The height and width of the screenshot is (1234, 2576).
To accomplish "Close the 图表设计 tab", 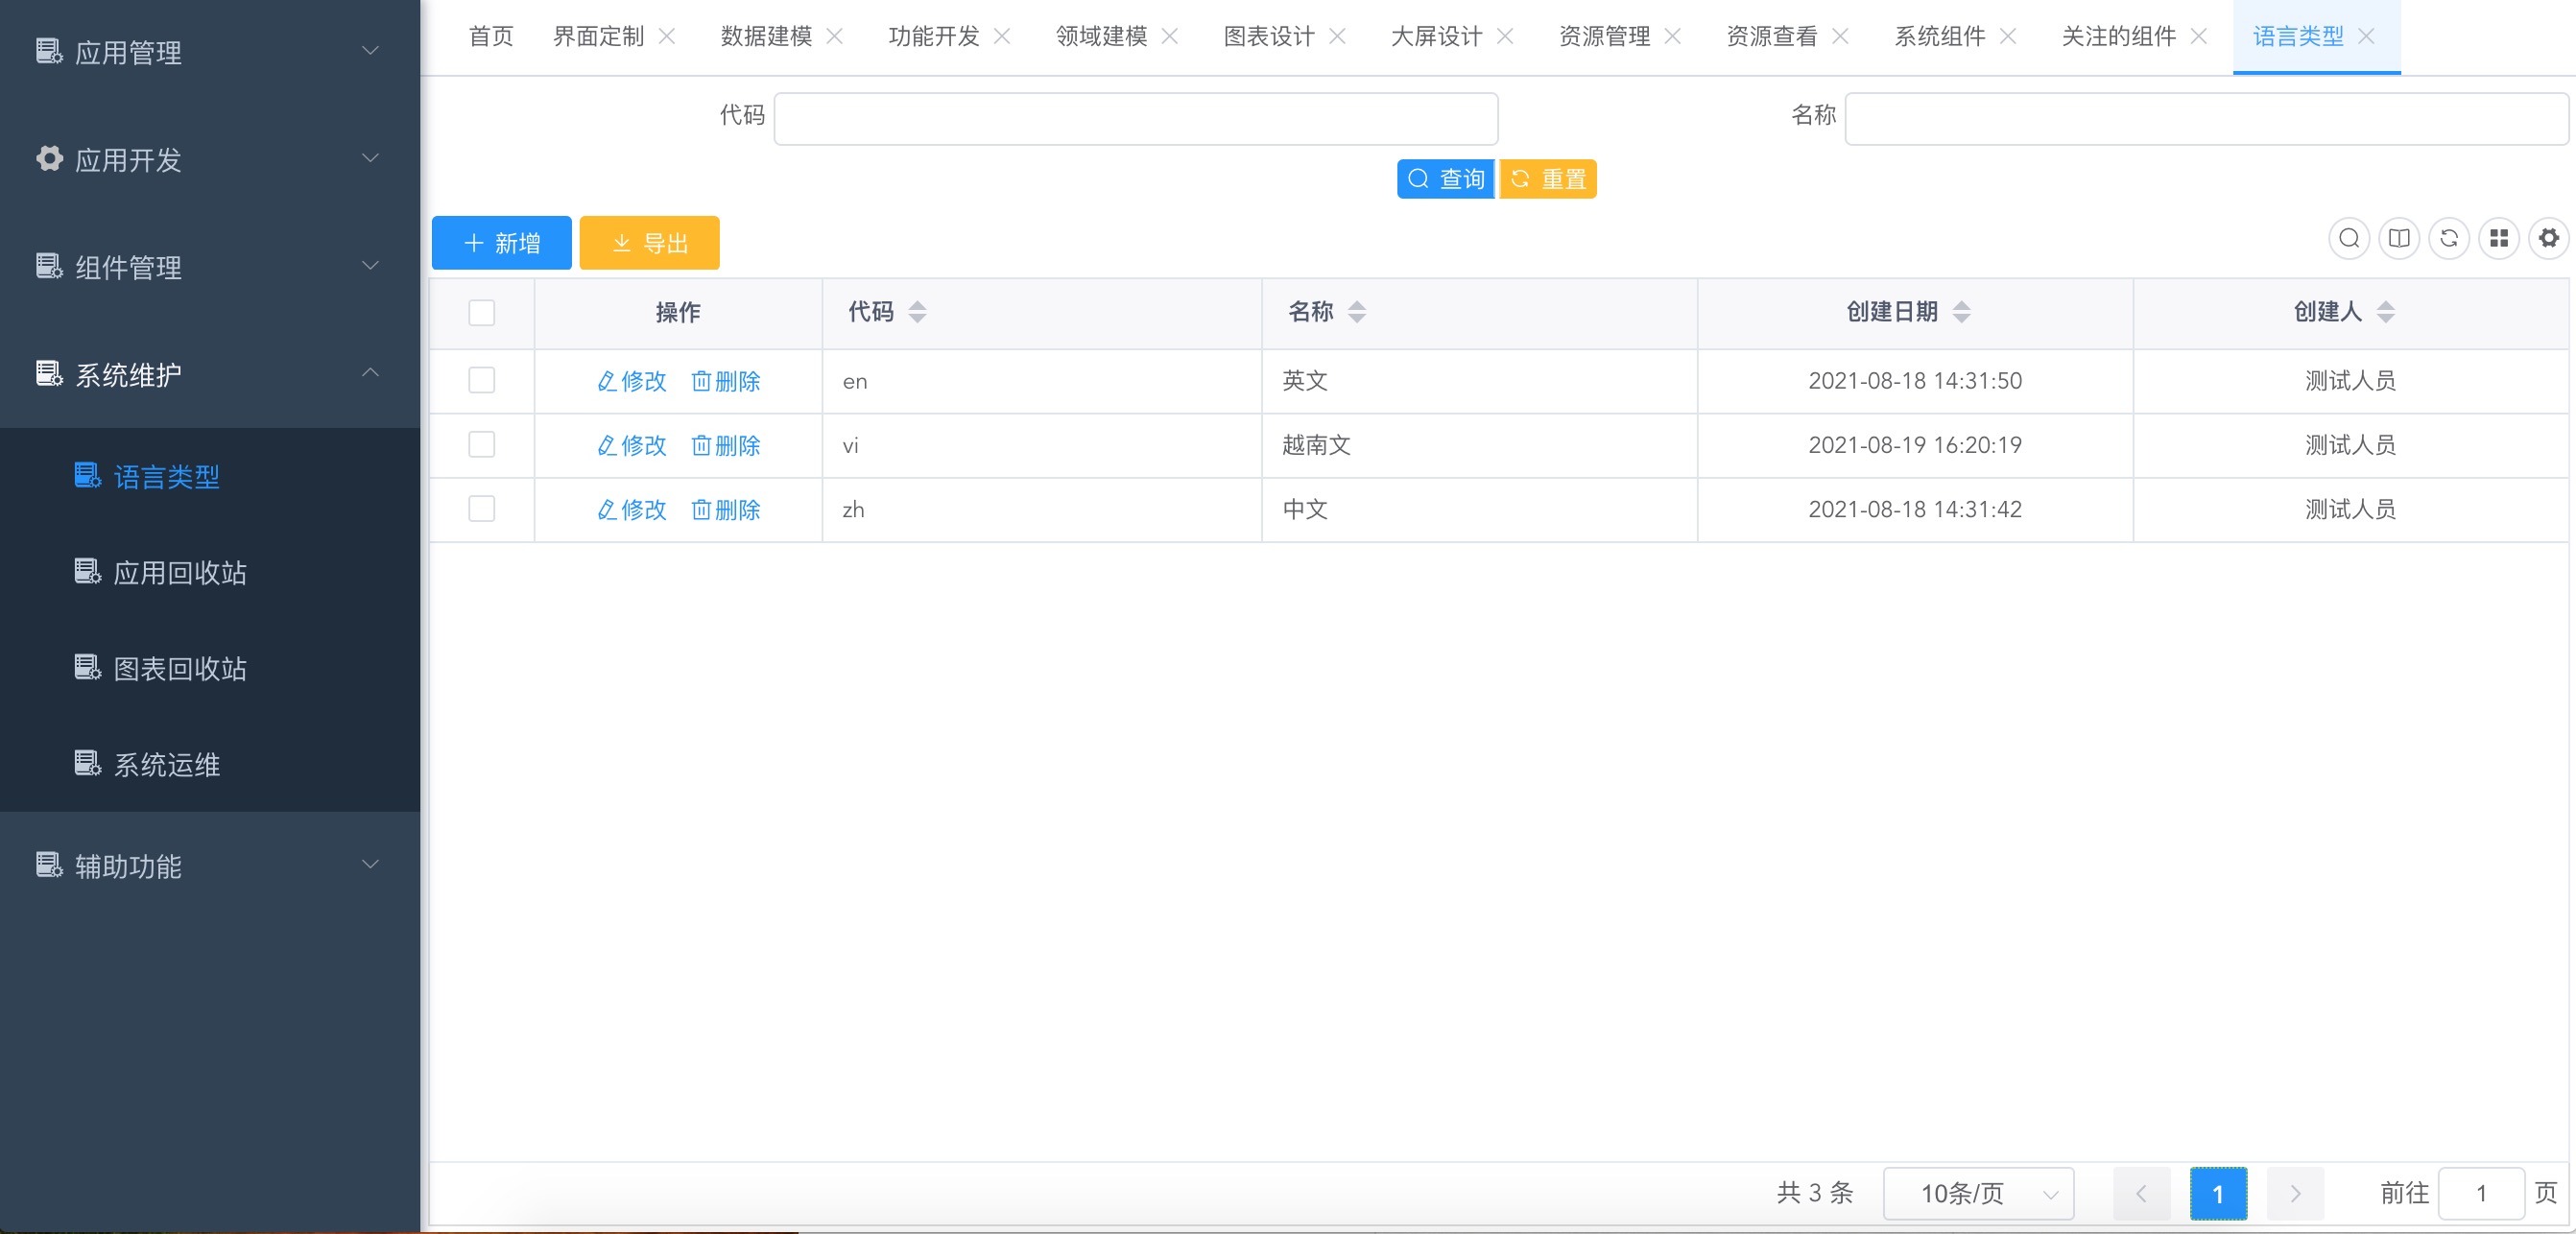I will point(1337,37).
